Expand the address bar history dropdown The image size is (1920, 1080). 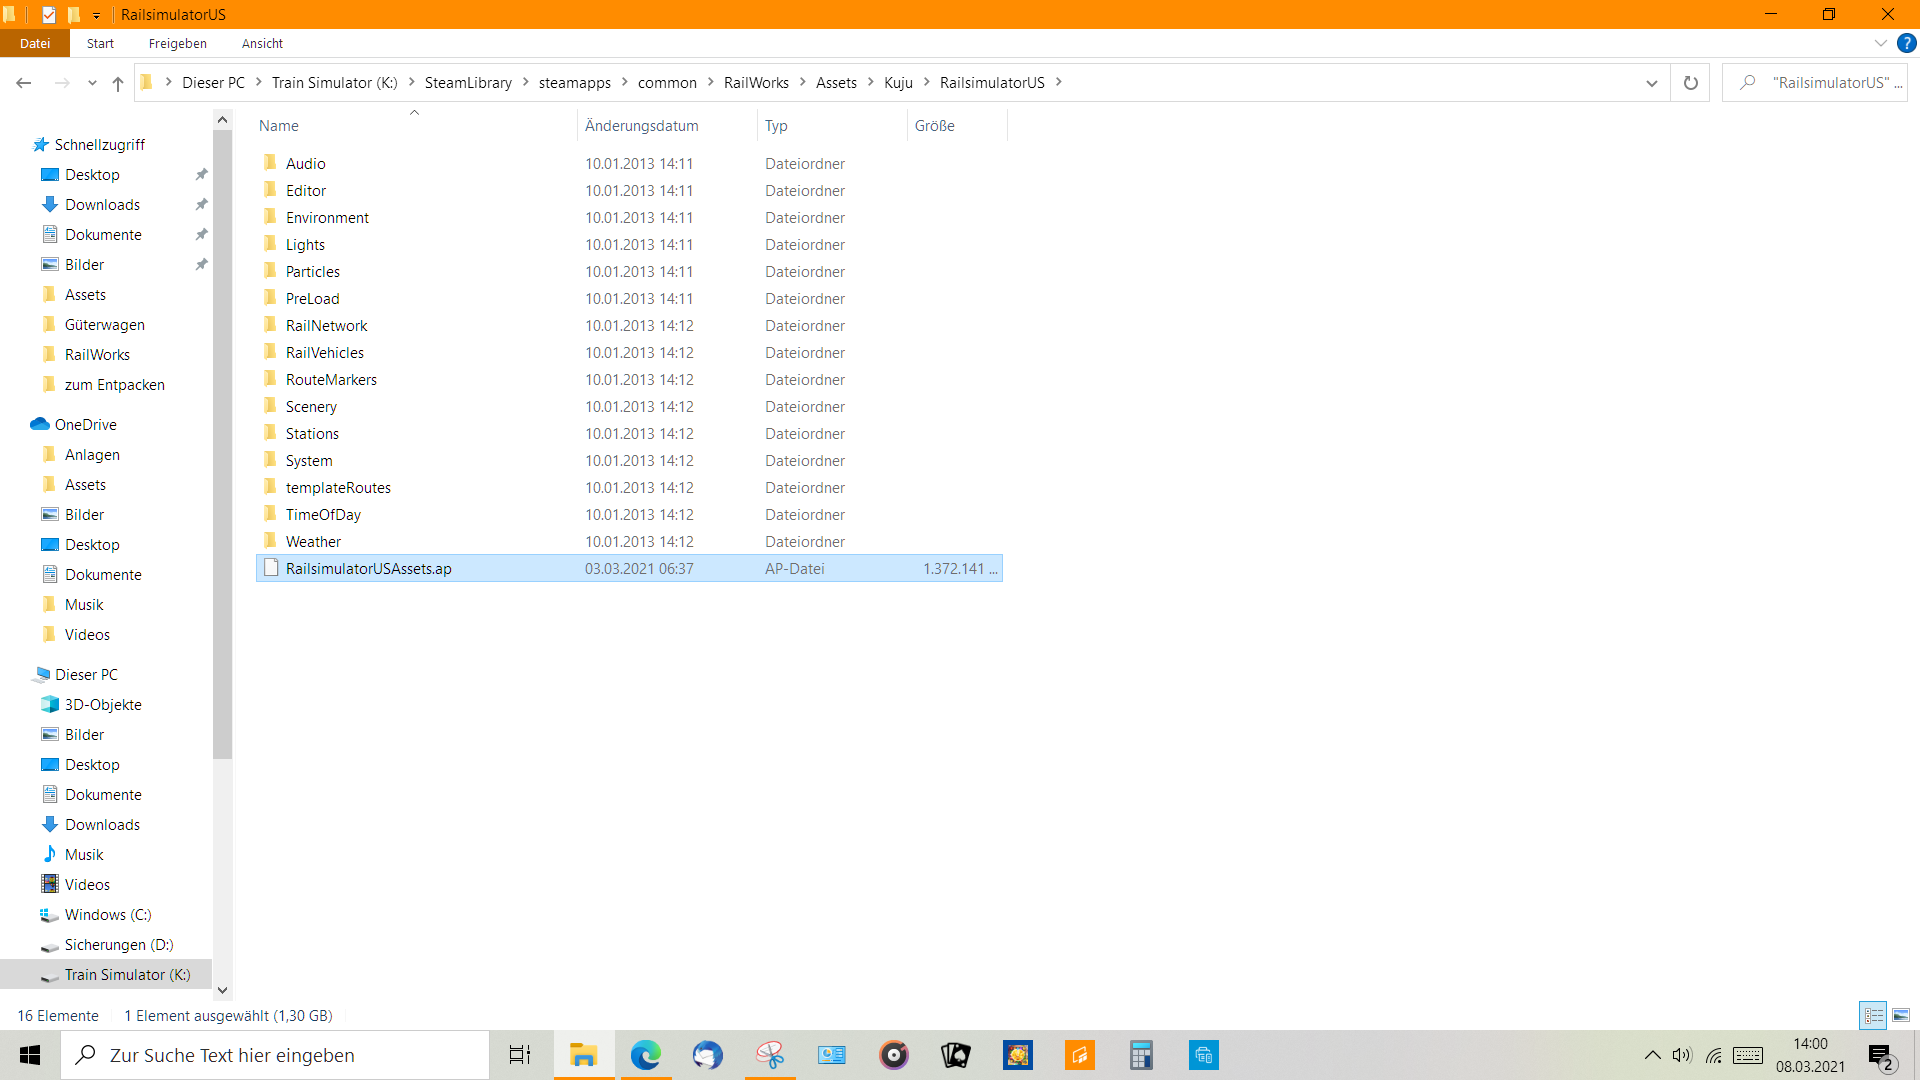(x=1651, y=83)
